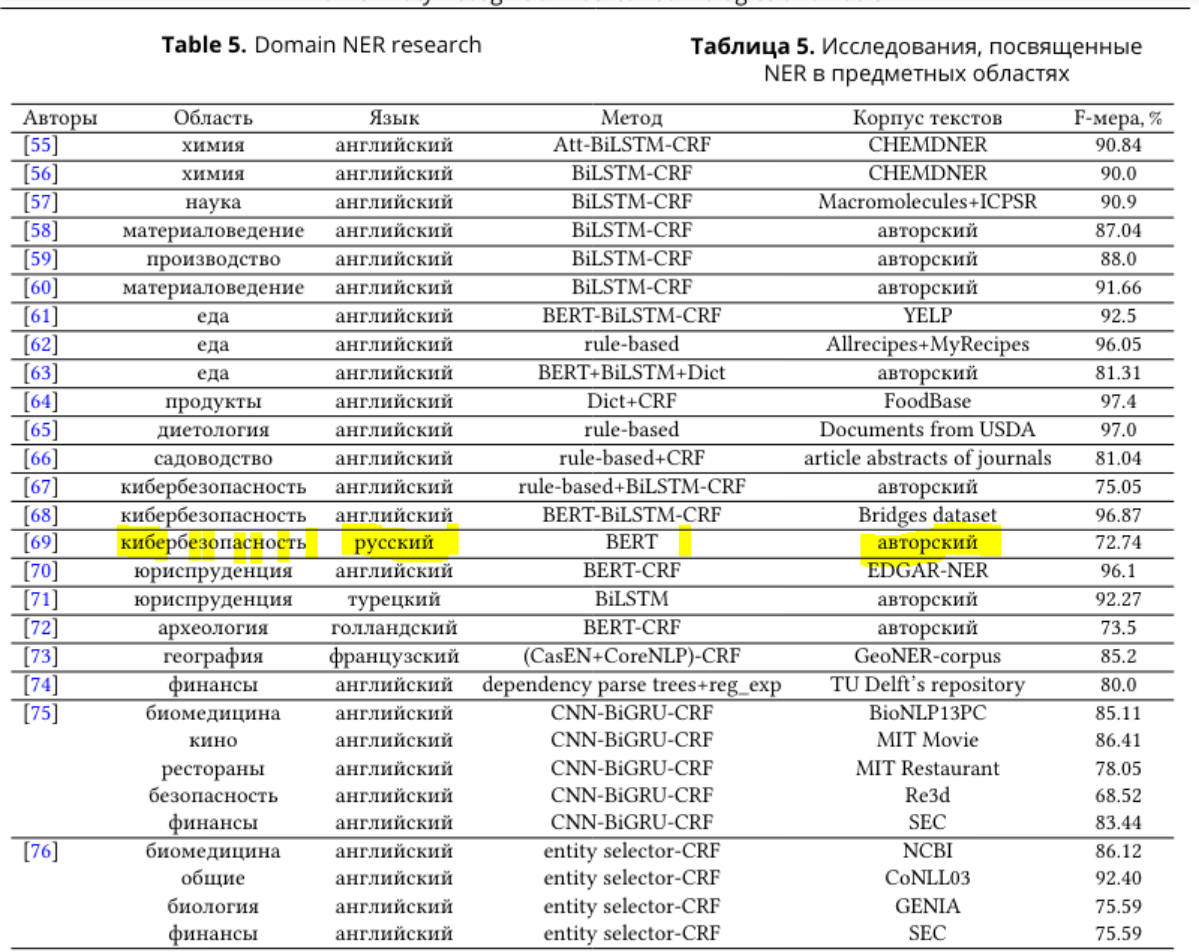1199x952 pixels.
Task: Click the 'Table 5. Domain NER research' caption
Action: 321,45
